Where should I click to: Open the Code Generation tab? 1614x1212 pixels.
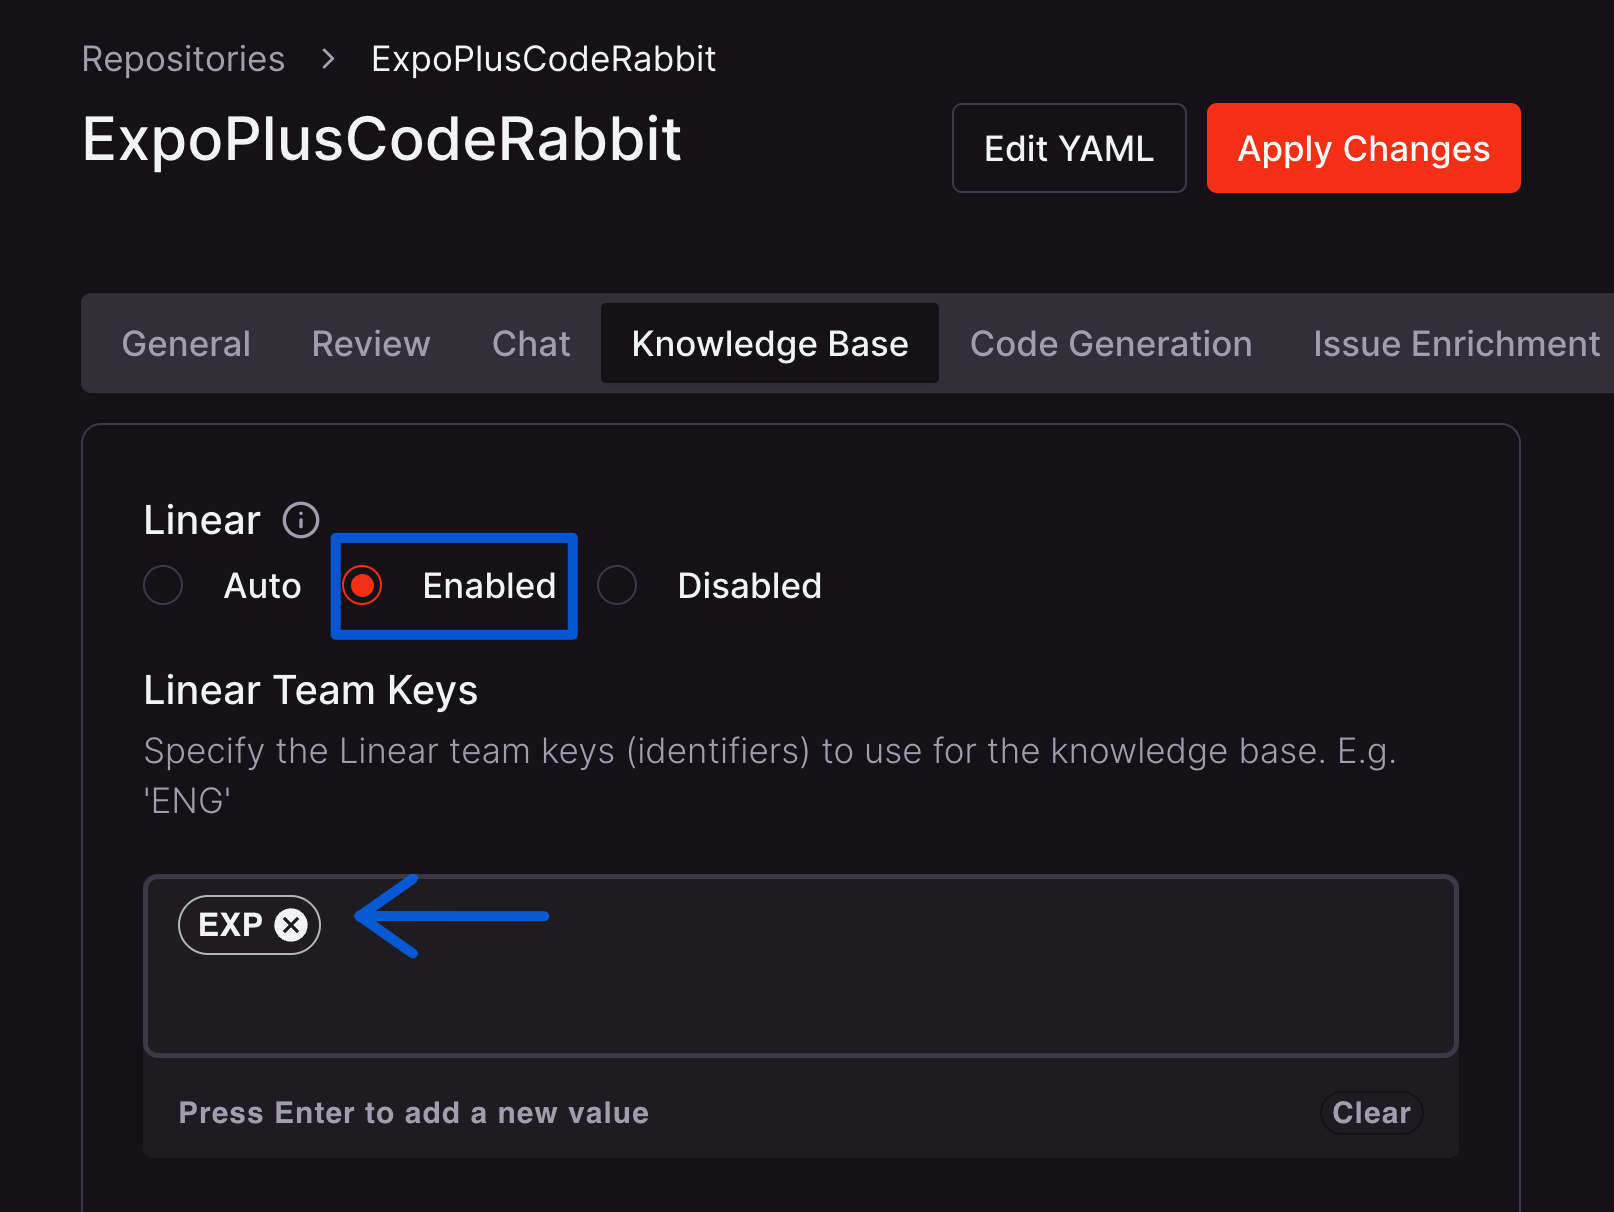(1110, 343)
